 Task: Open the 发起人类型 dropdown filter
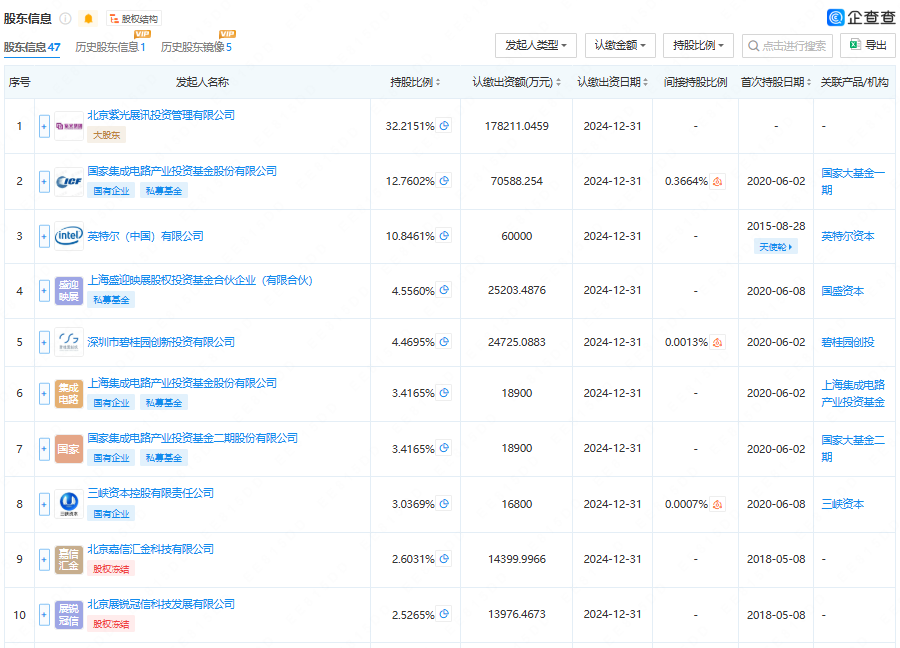536,45
